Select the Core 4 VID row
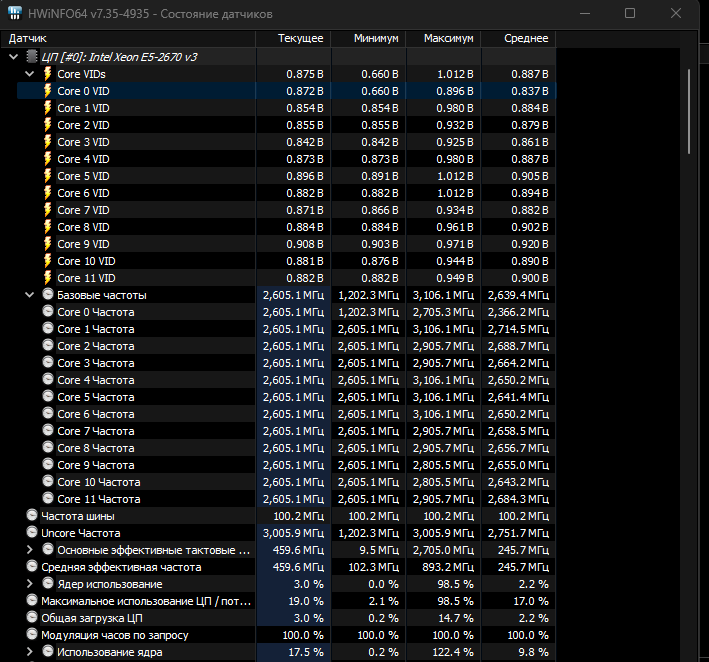The image size is (709, 662). [x=287, y=159]
